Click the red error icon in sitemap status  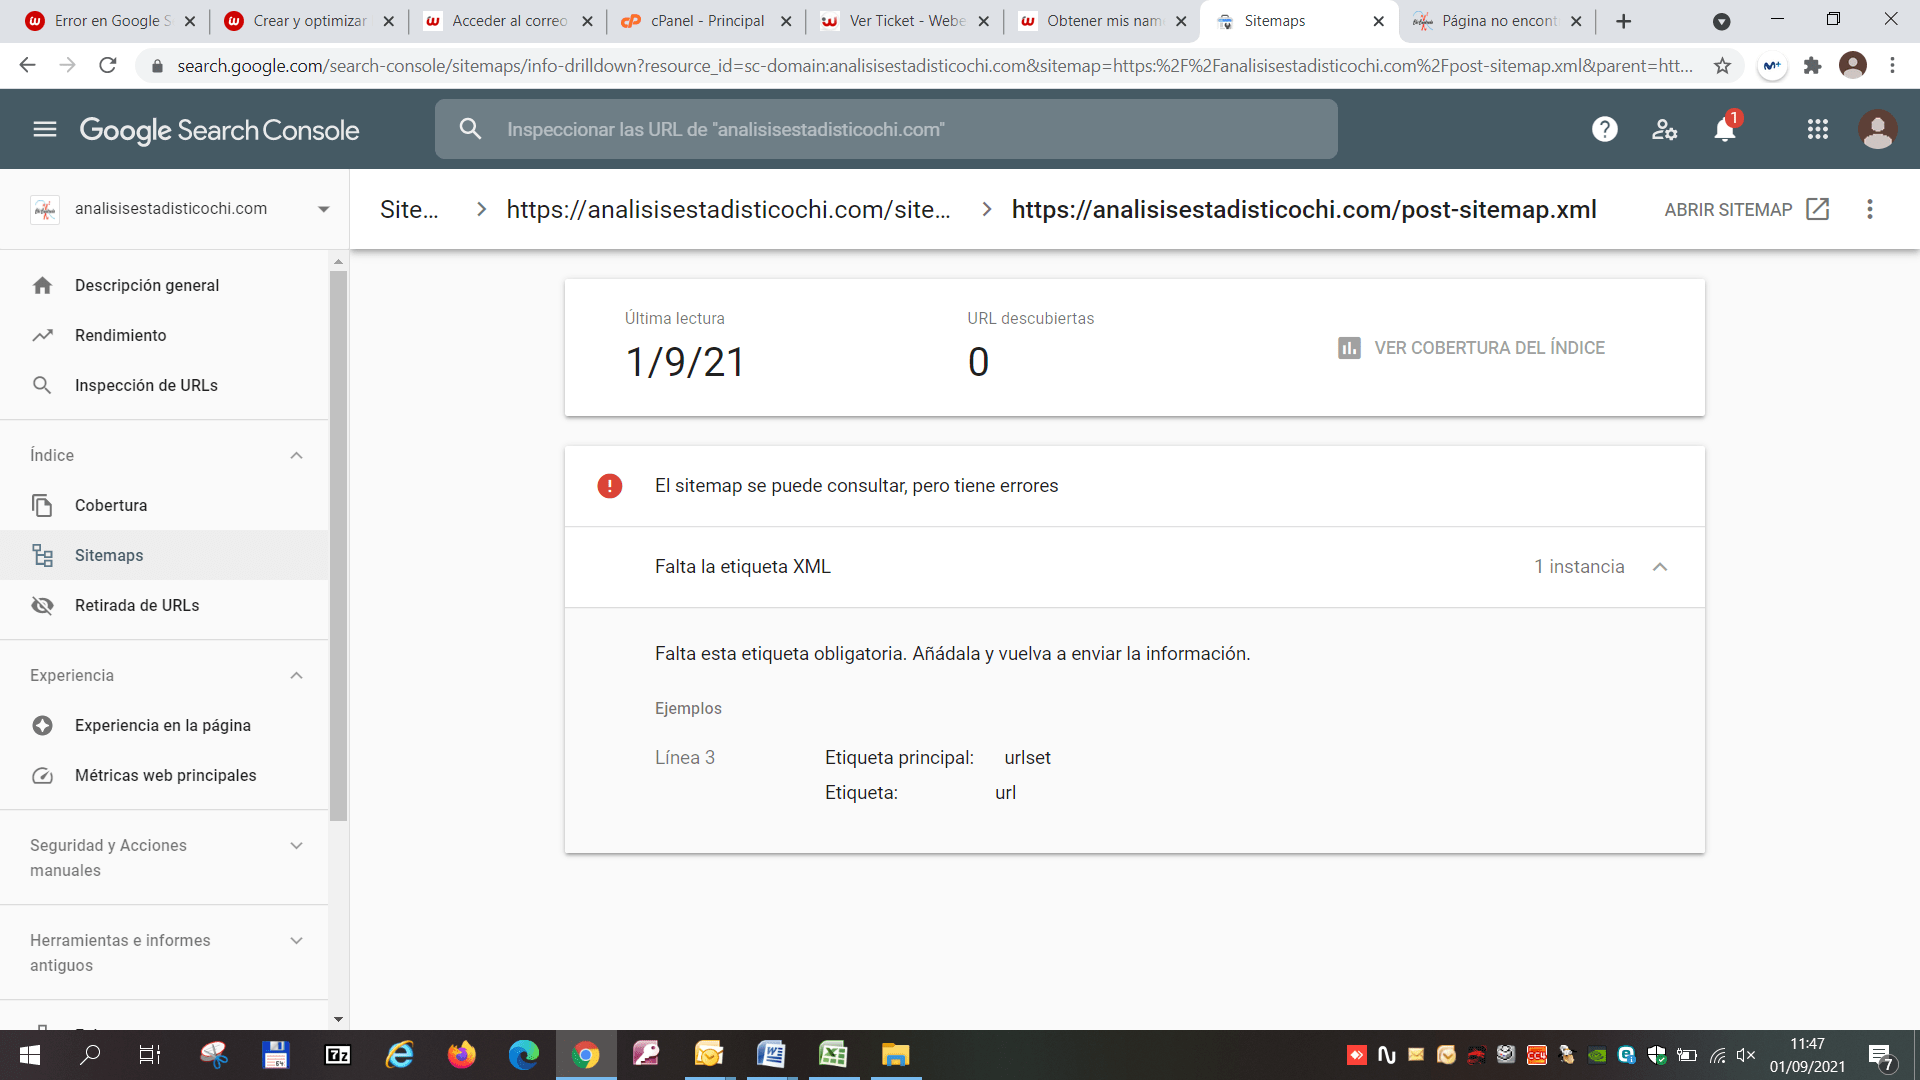click(x=610, y=486)
